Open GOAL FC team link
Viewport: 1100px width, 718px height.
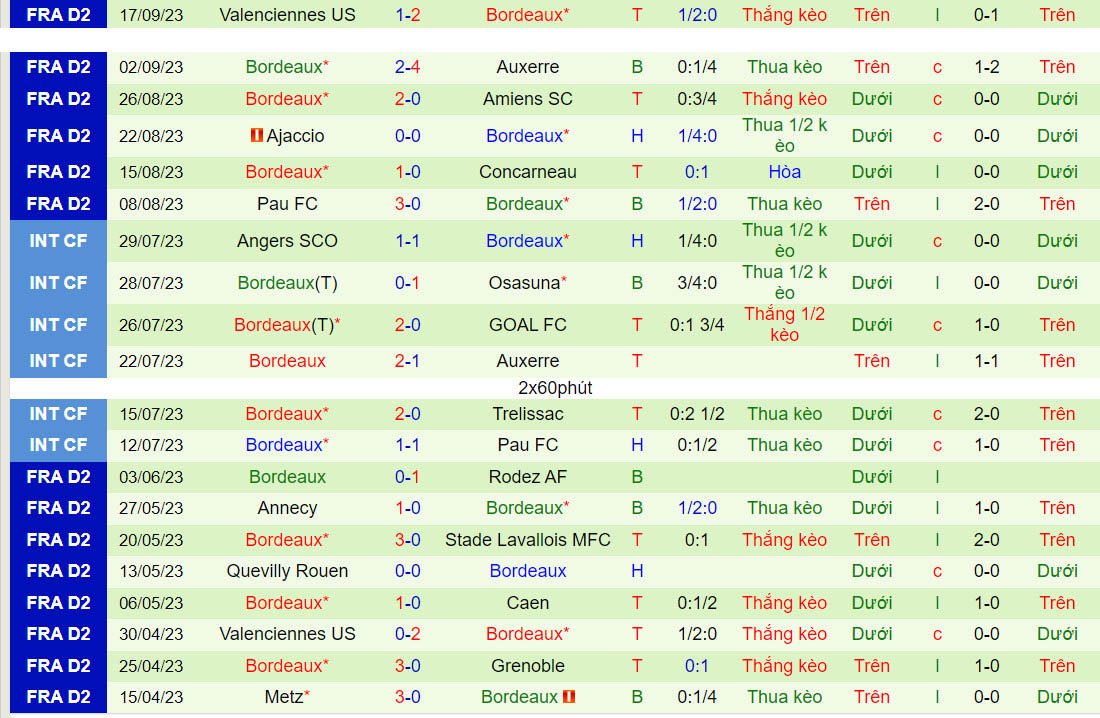point(527,325)
